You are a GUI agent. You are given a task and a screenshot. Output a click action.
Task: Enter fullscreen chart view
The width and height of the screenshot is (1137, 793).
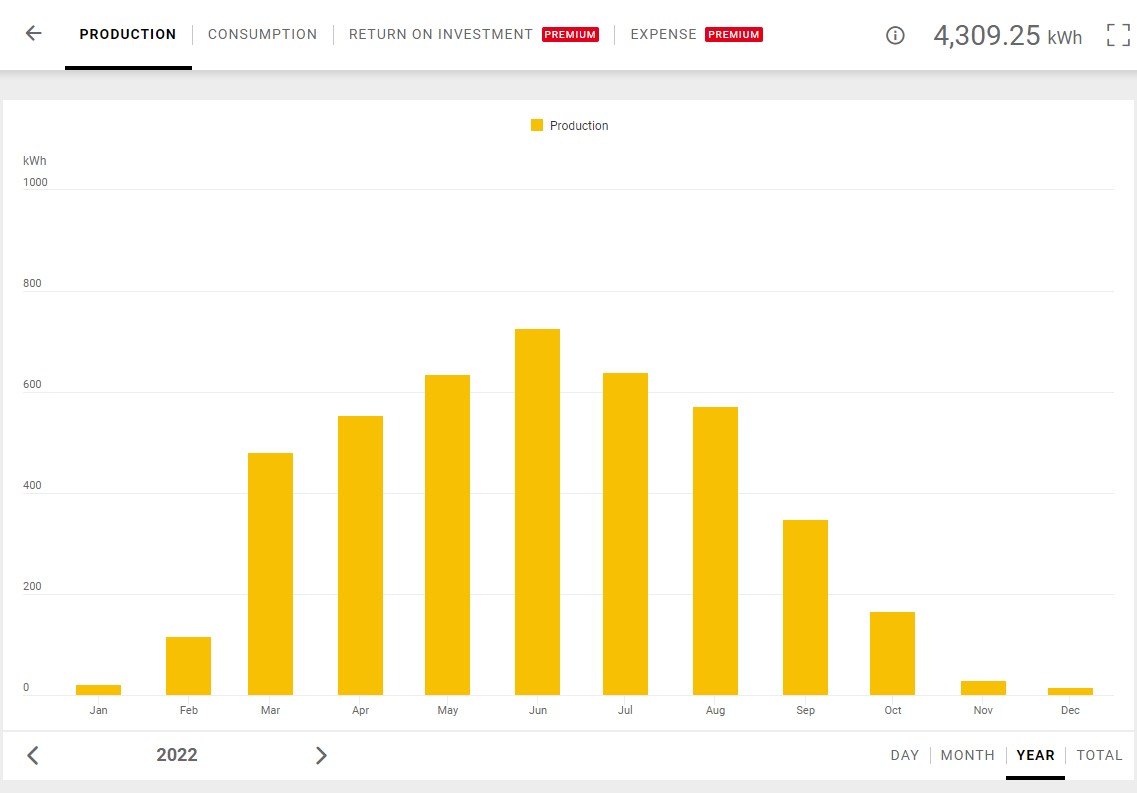[1118, 36]
